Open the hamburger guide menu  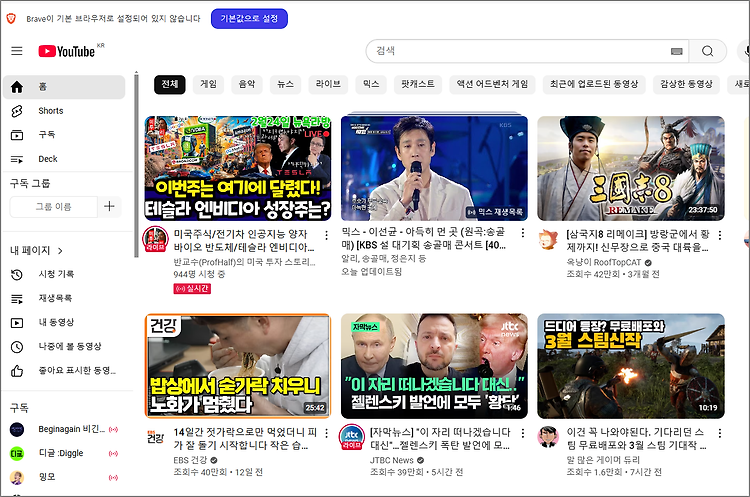(x=17, y=51)
